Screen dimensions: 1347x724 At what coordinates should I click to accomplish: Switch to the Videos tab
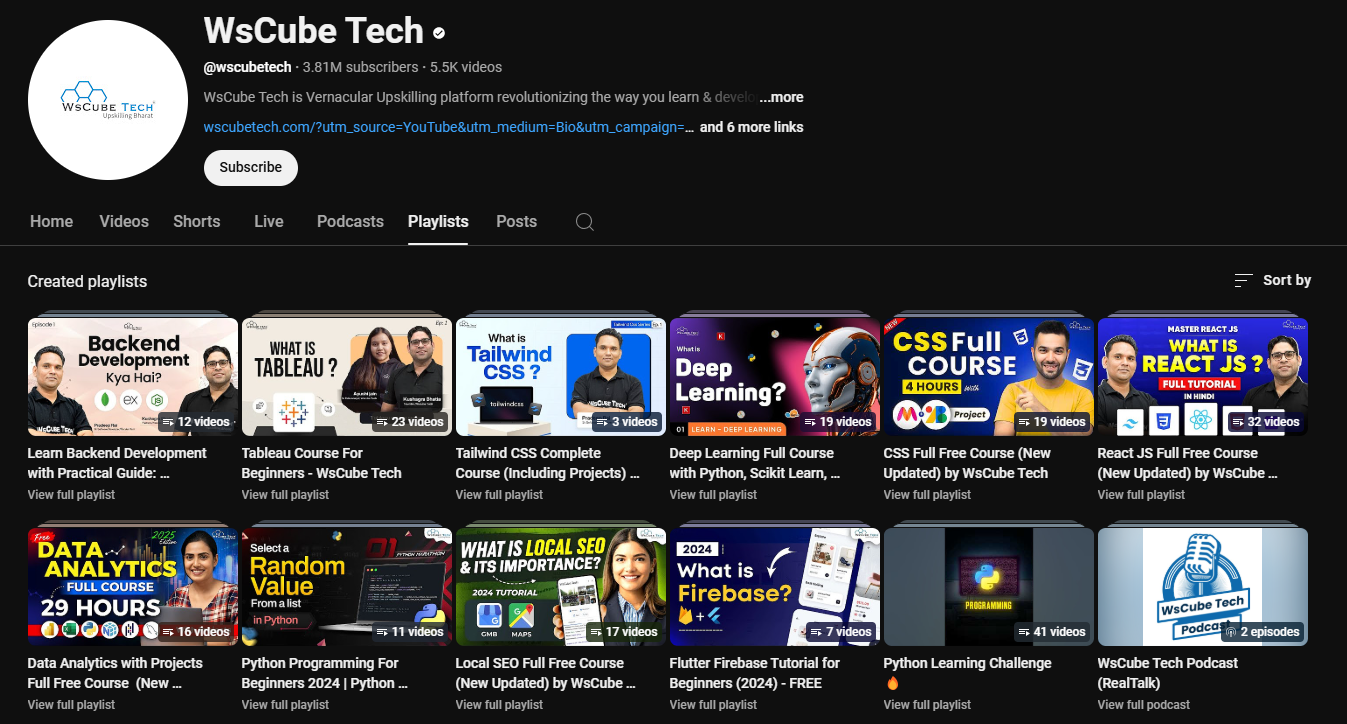click(124, 222)
